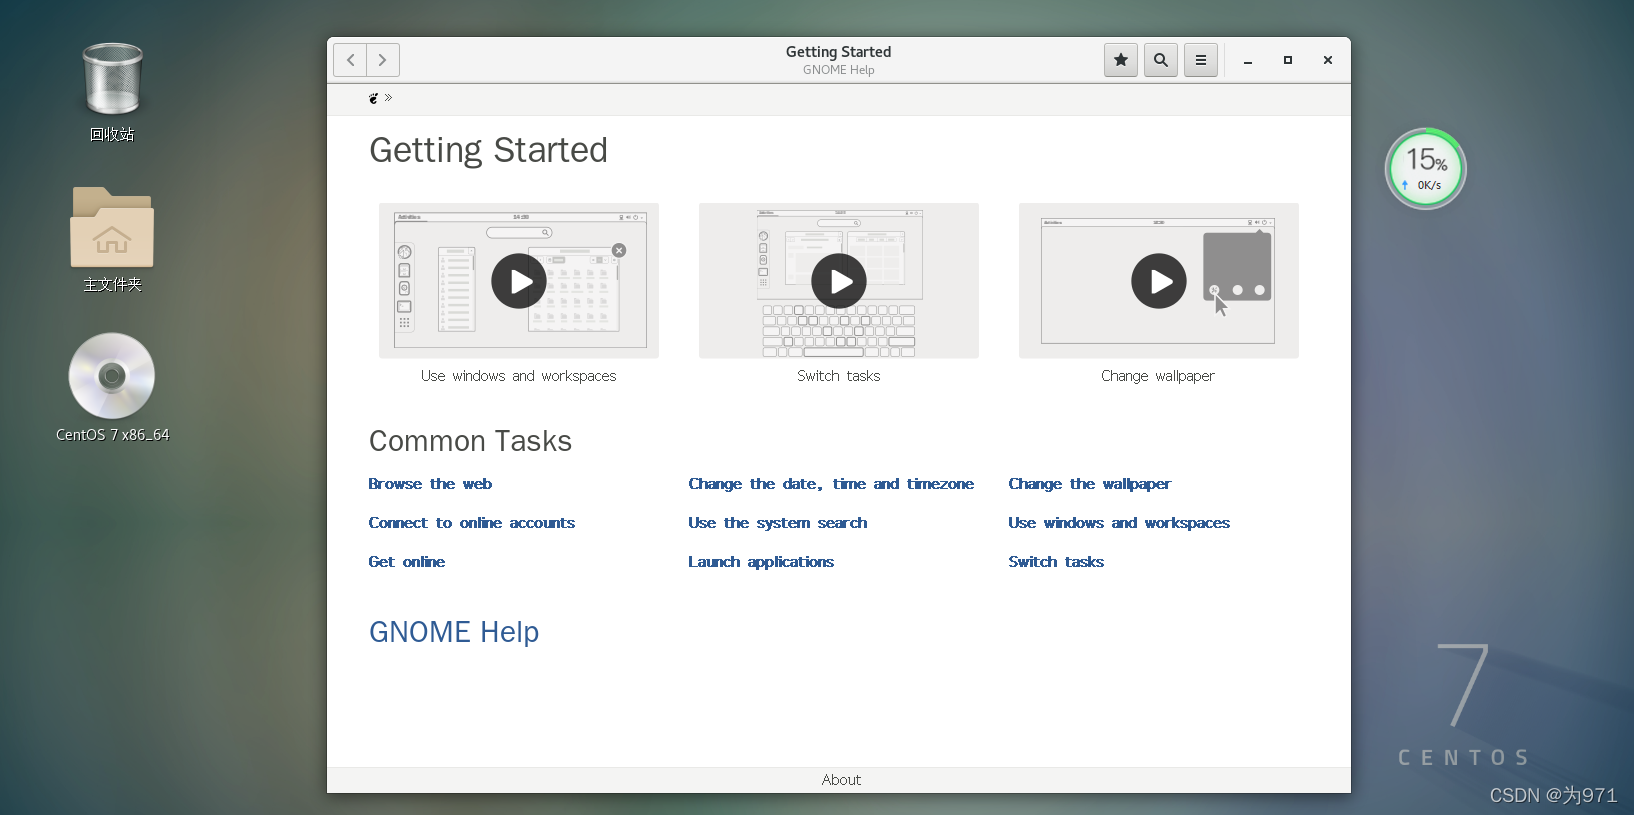Open the 'GNOME Help' heading link
The height and width of the screenshot is (815, 1634).
click(x=454, y=632)
